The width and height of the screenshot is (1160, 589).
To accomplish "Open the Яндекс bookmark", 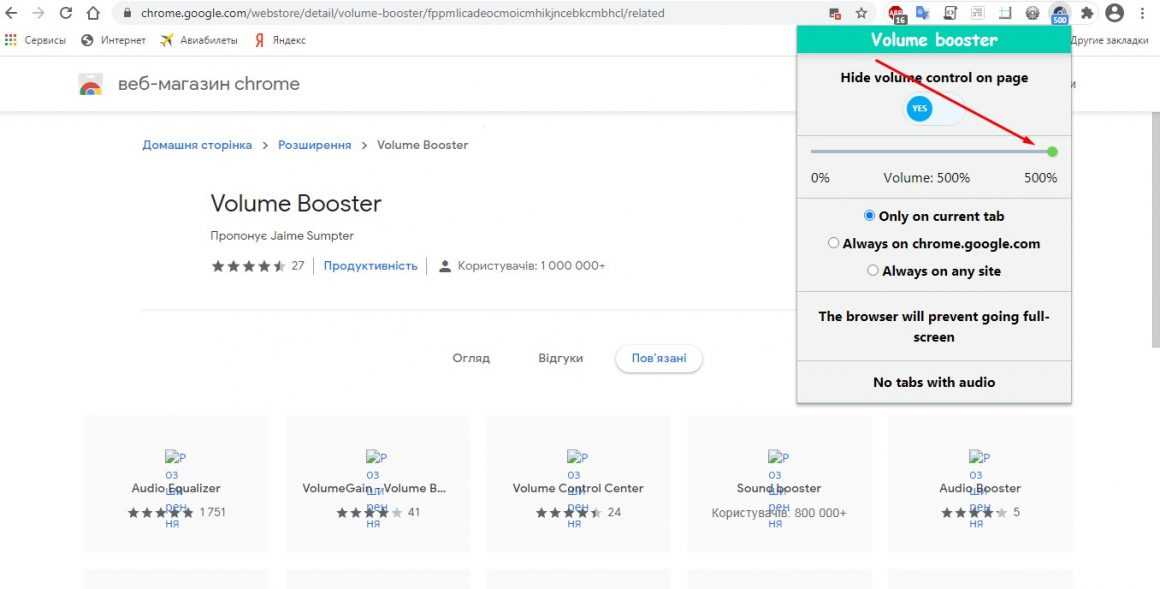I will point(280,40).
